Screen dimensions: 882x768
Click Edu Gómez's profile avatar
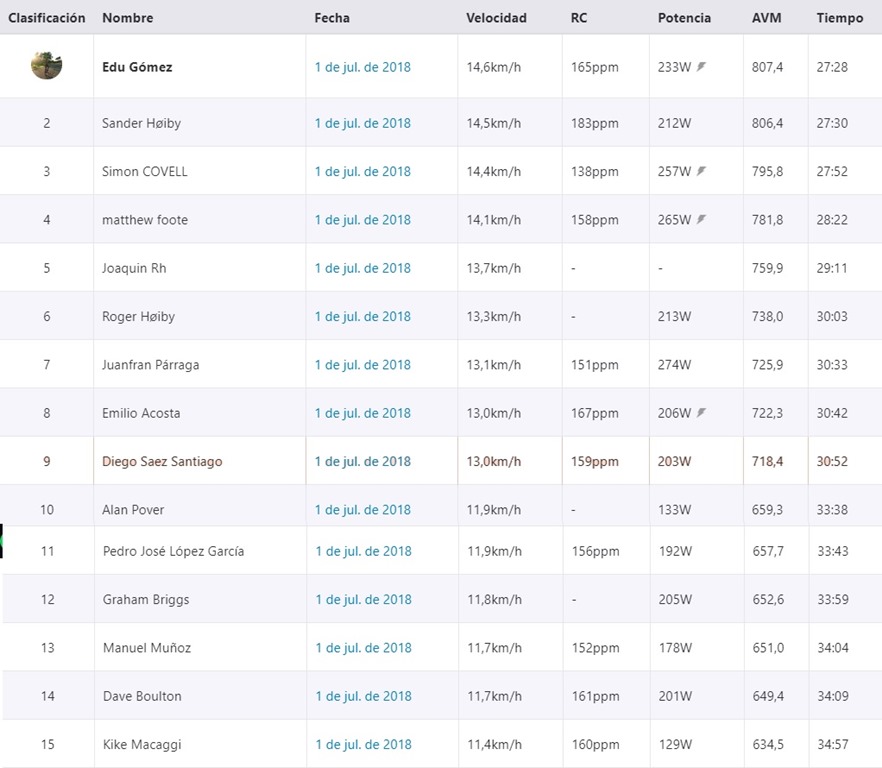coord(47,66)
